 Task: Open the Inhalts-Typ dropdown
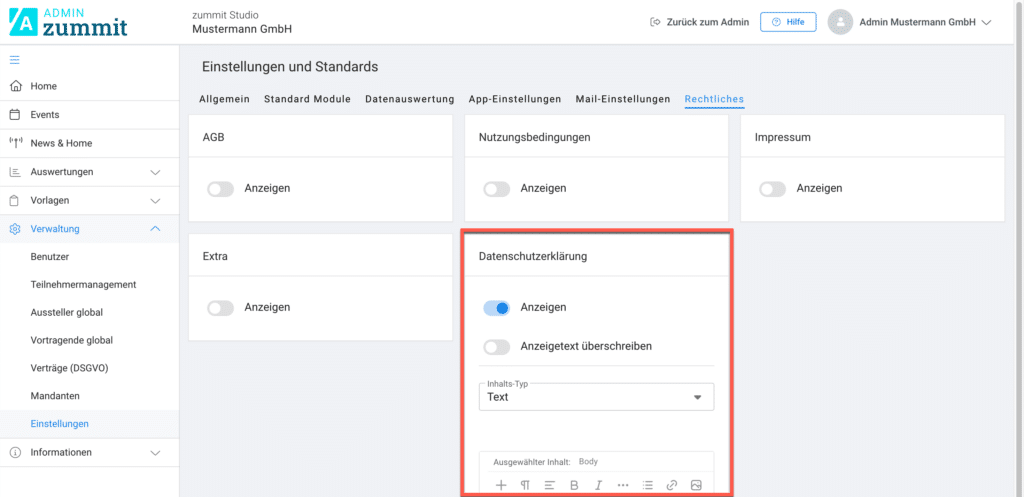pos(596,397)
